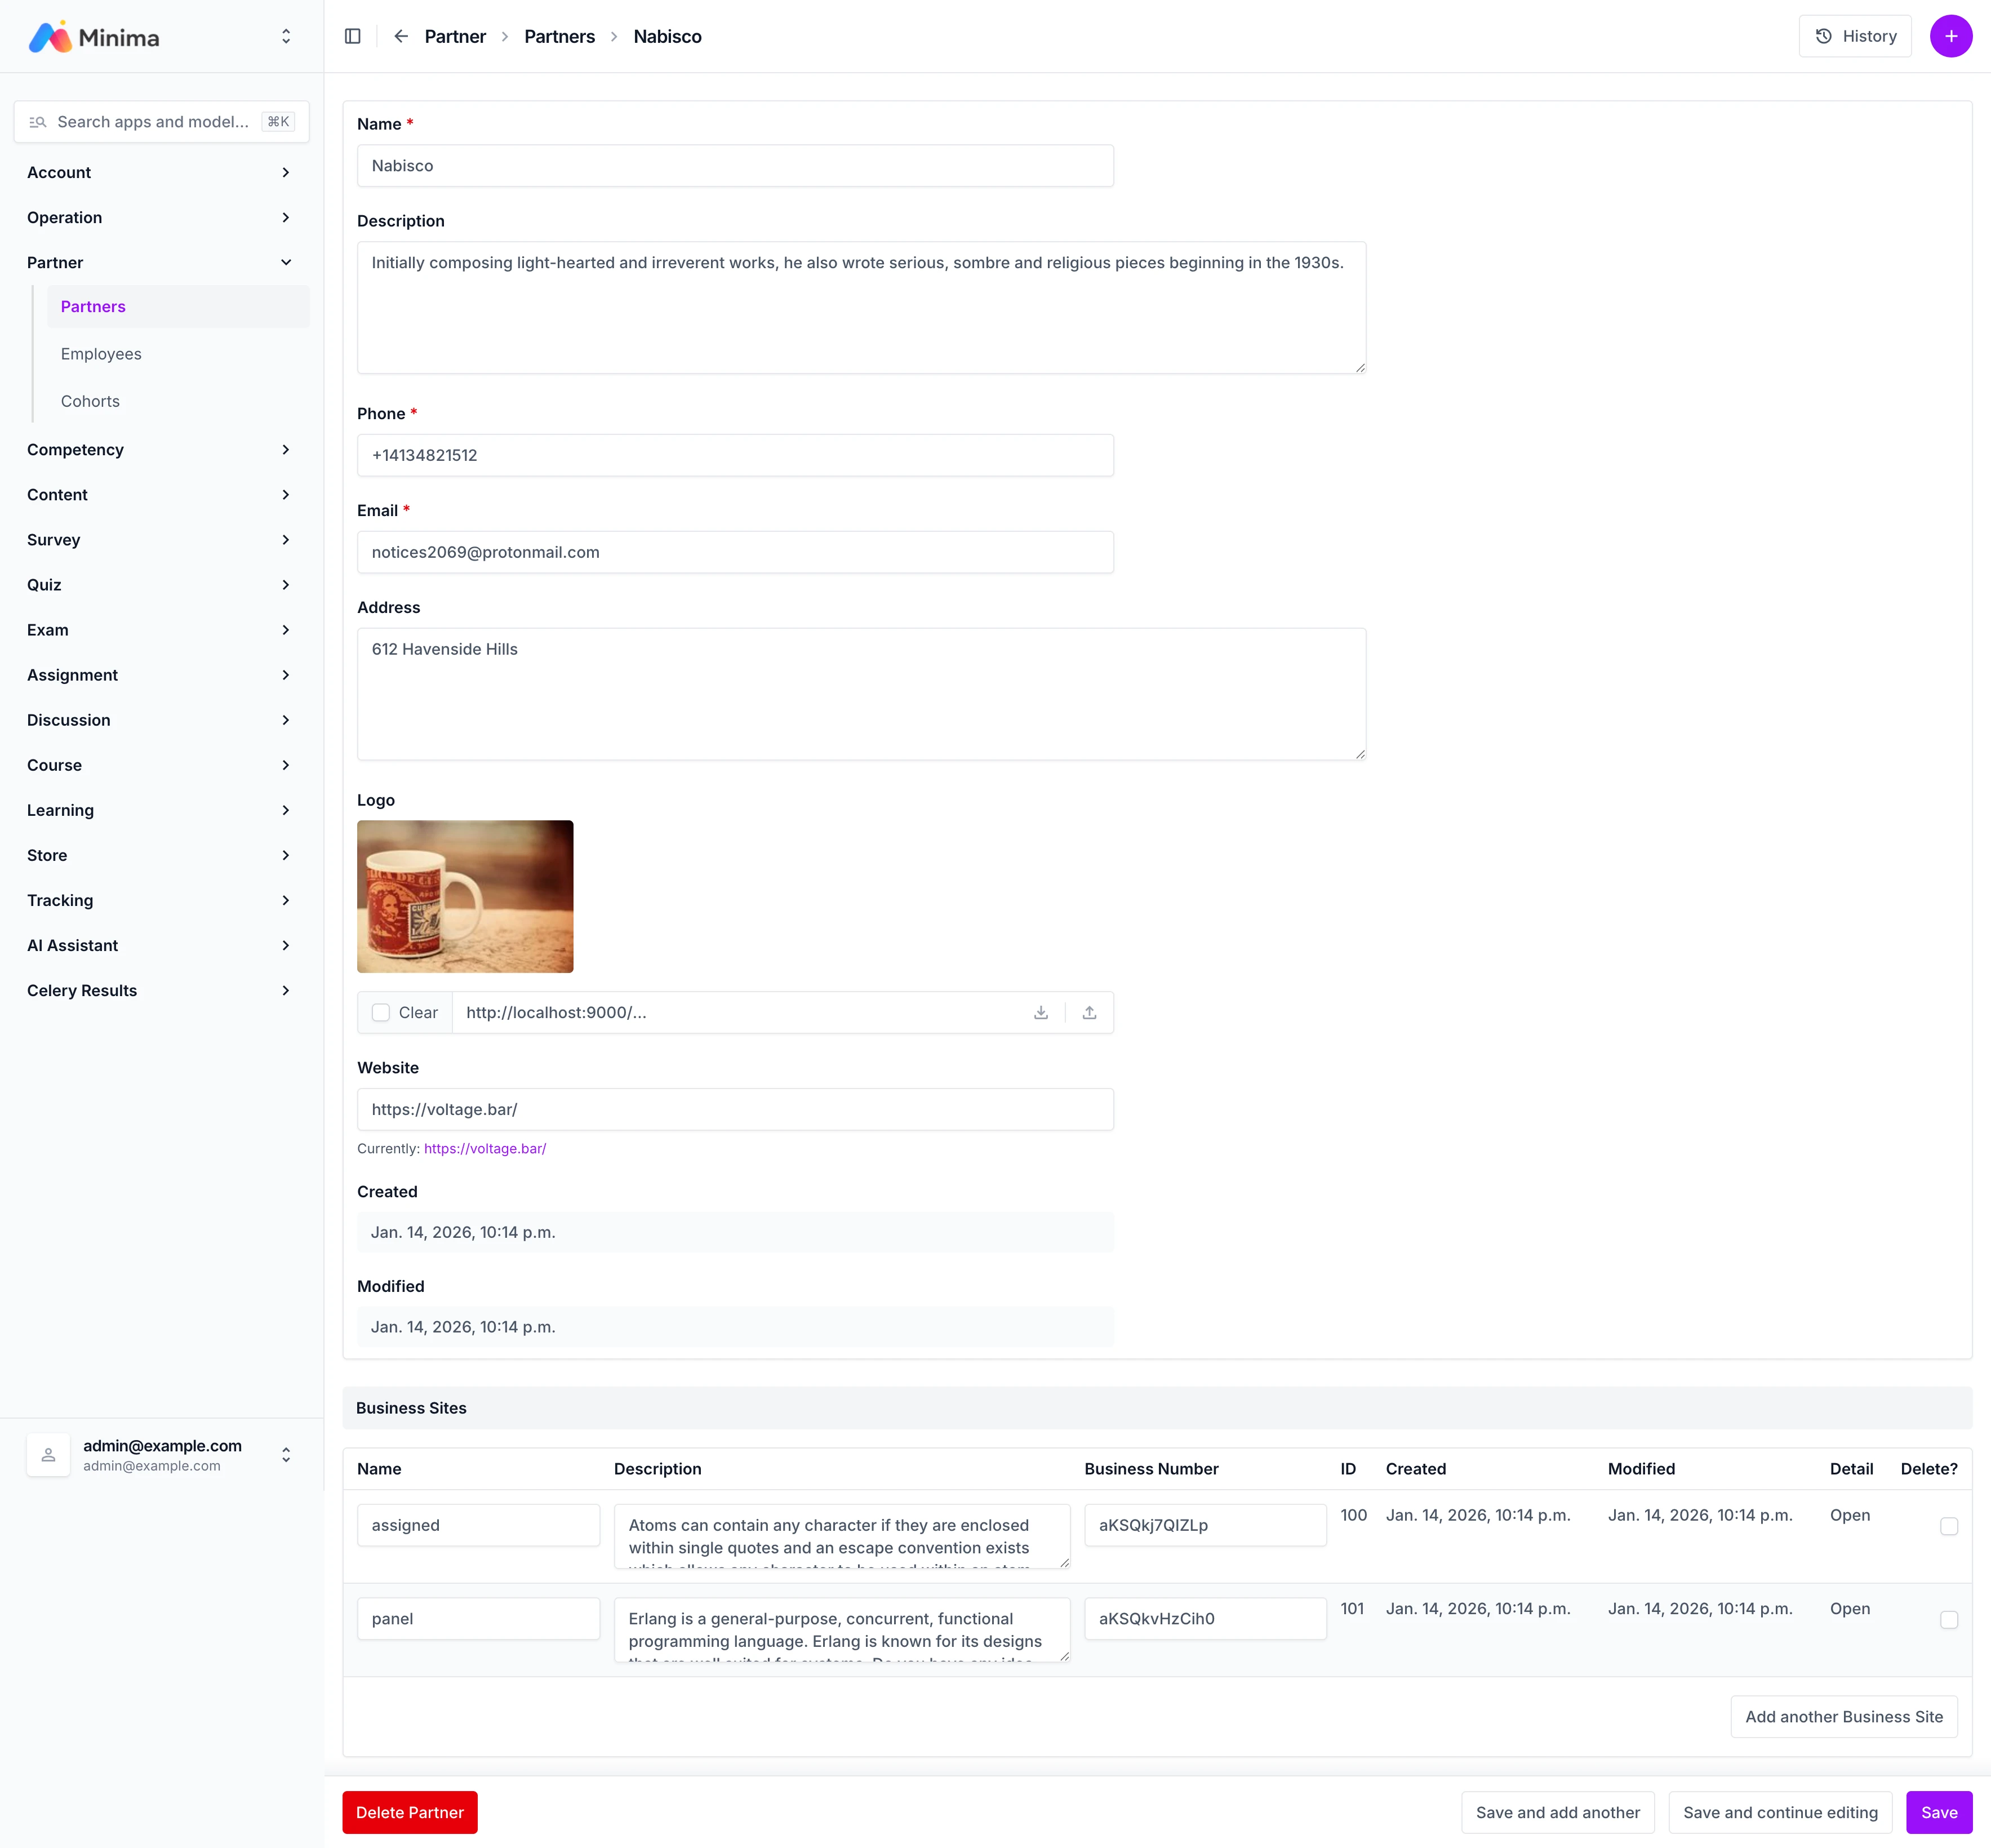The height and width of the screenshot is (1848, 1991).
Task: Click the back arrow in breadcrumb
Action: [401, 36]
